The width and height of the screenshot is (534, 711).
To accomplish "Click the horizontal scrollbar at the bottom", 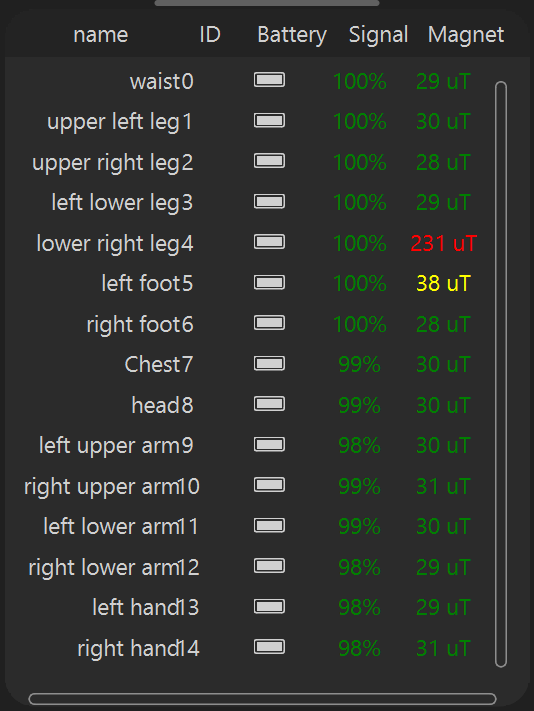I will [262, 699].
